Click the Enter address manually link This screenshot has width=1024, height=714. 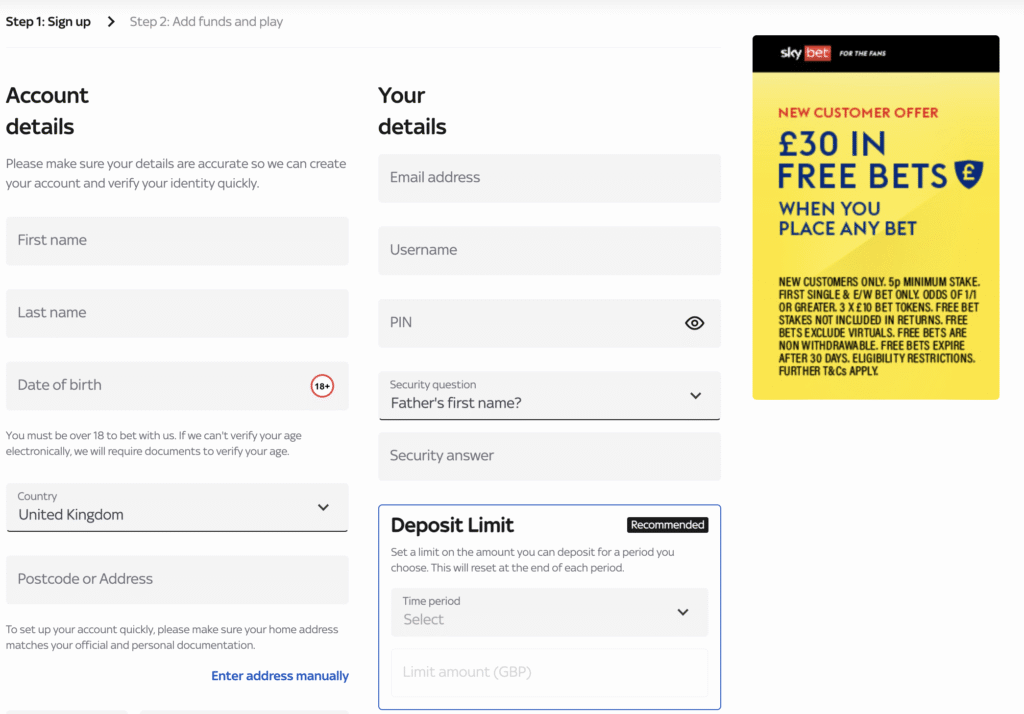279,675
